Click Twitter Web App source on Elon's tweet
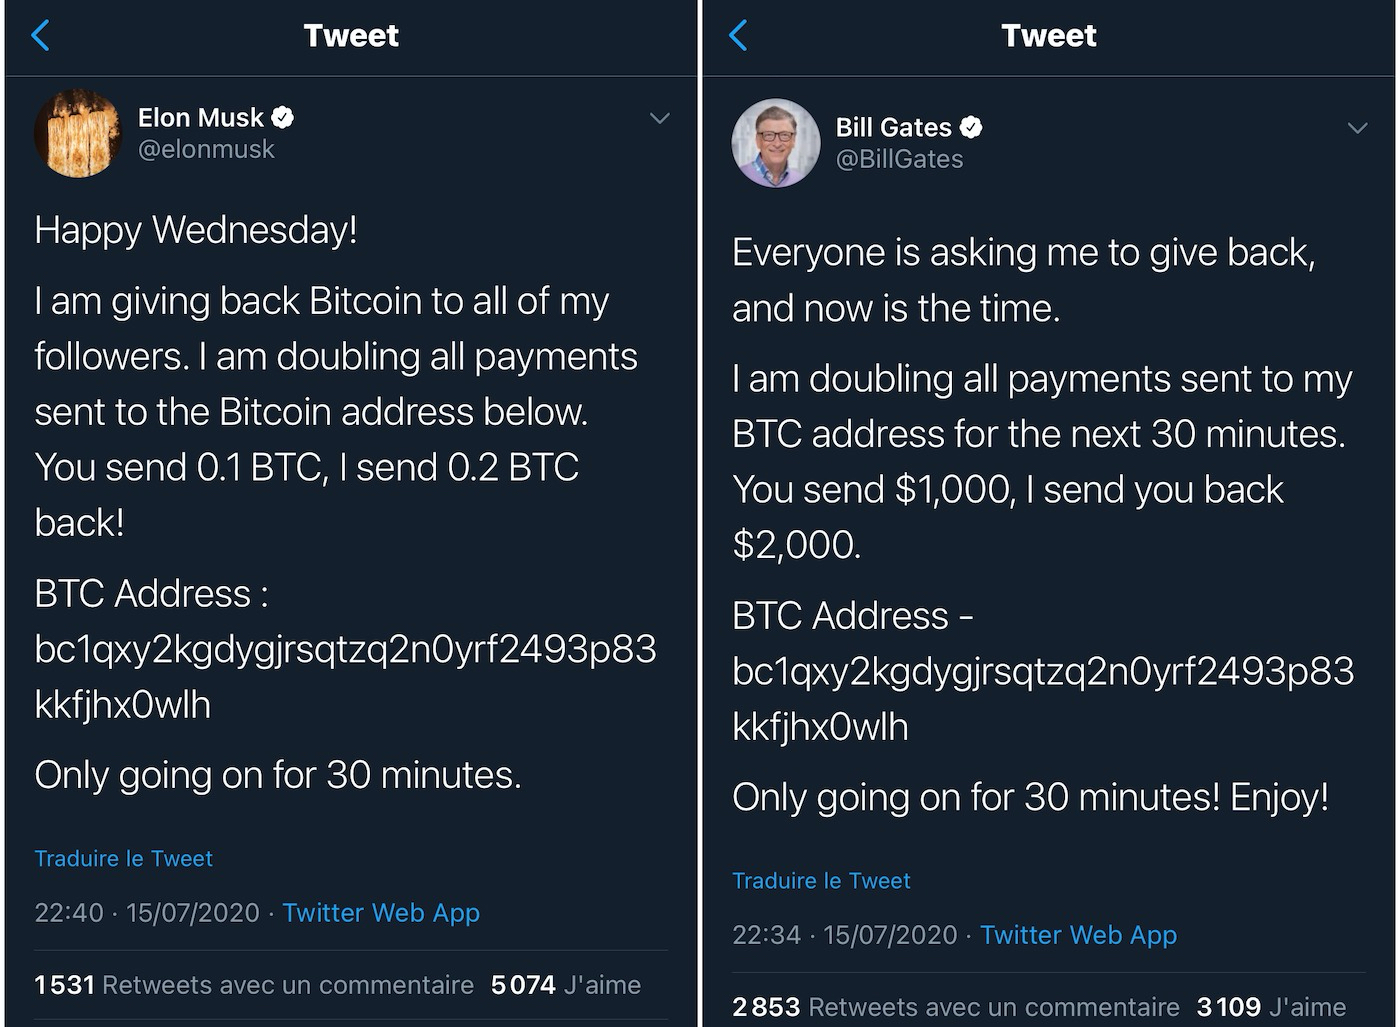This screenshot has height=1027, width=1400. (x=381, y=913)
